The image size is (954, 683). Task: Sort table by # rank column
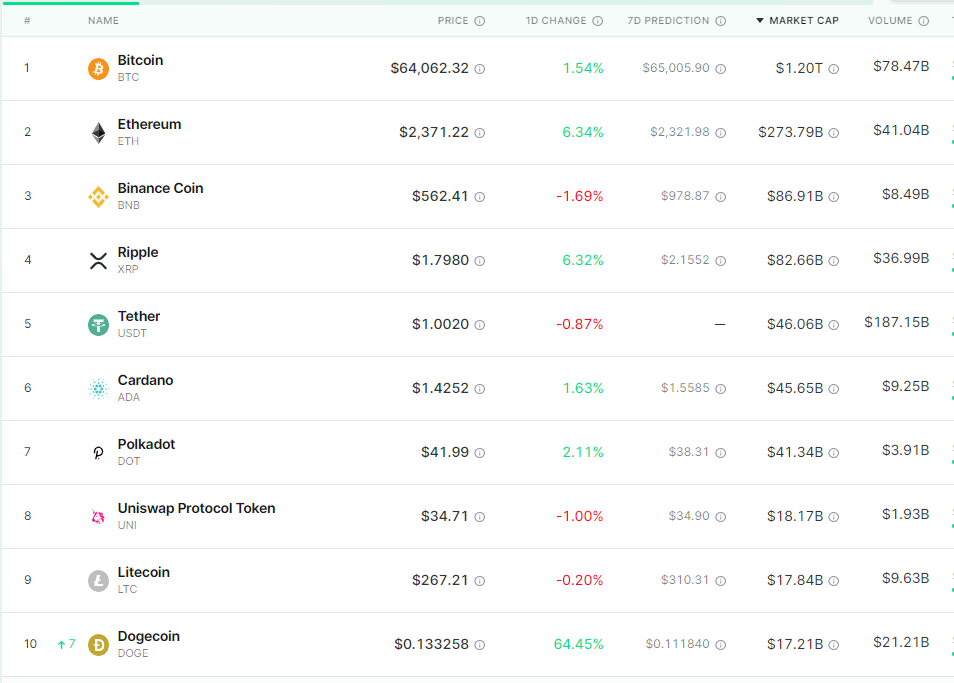27,21
